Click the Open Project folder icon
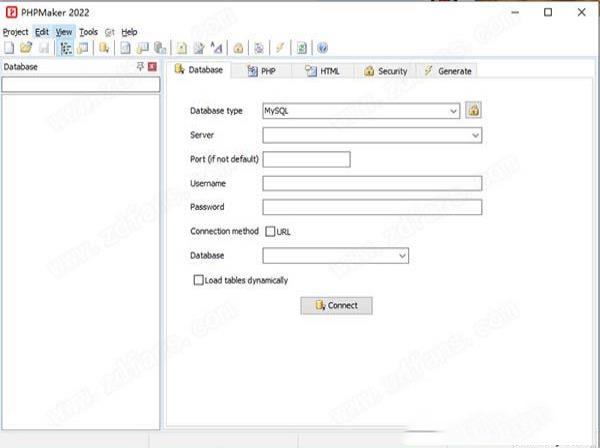The width and height of the screenshot is (600, 448). [26, 47]
